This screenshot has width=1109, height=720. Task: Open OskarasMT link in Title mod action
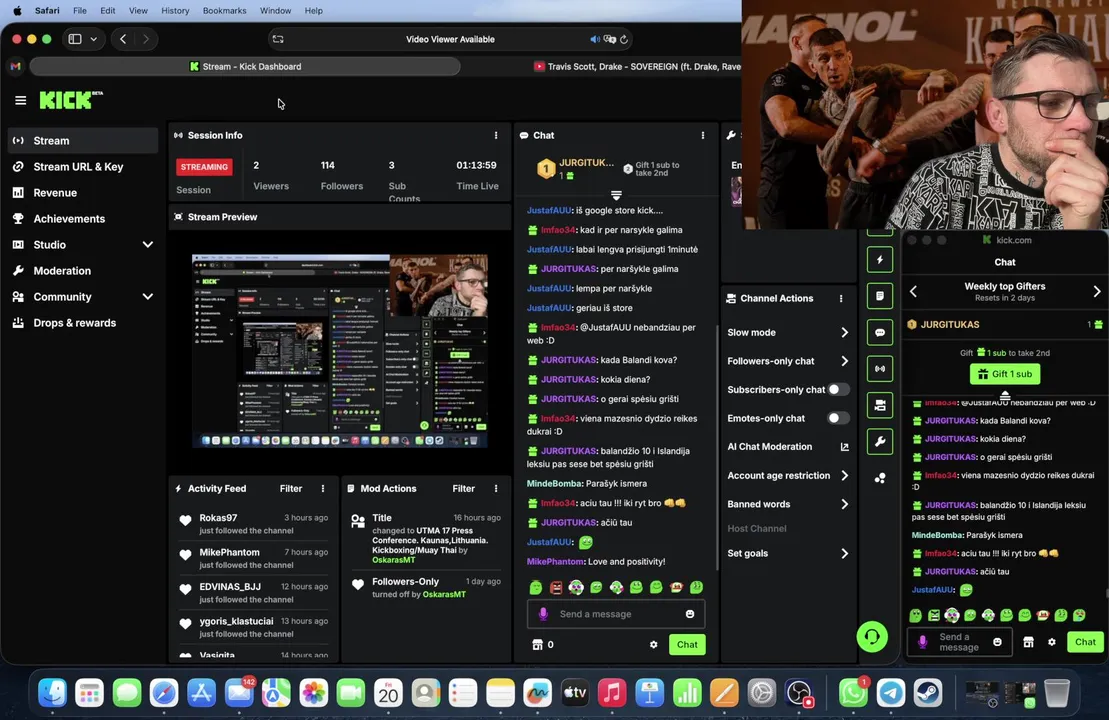pos(393,559)
